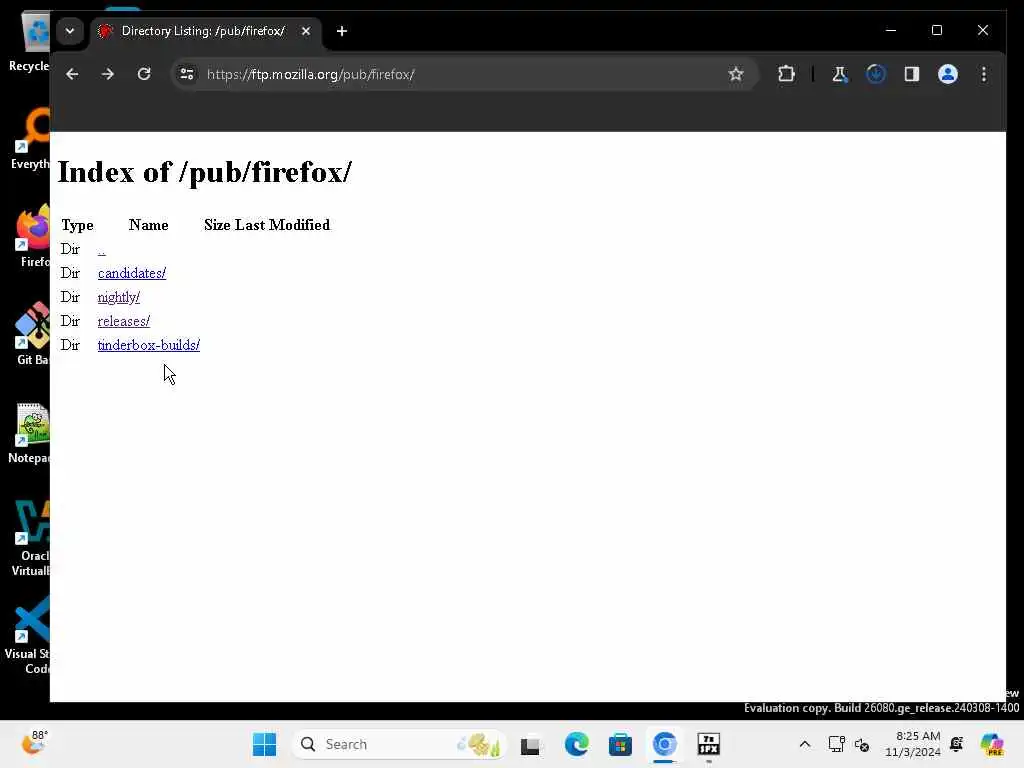Select the Oracle VirtualBox desktop shortcut
This screenshot has width=1024, height=768.
coord(31,538)
